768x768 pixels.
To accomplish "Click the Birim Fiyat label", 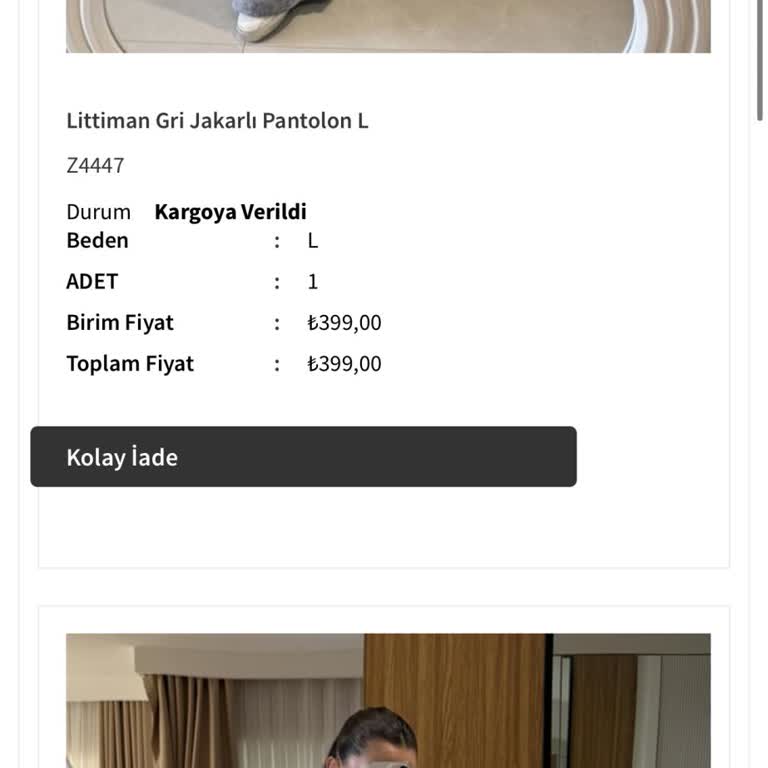I will click(x=120, y=323).
